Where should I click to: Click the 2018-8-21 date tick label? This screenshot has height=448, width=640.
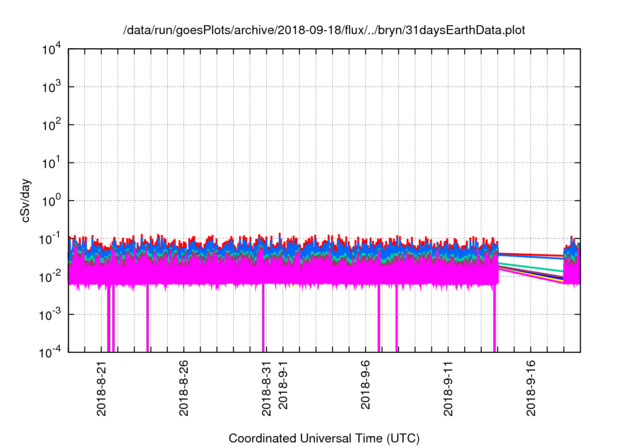pyautogui.click(x=101, y=388)
